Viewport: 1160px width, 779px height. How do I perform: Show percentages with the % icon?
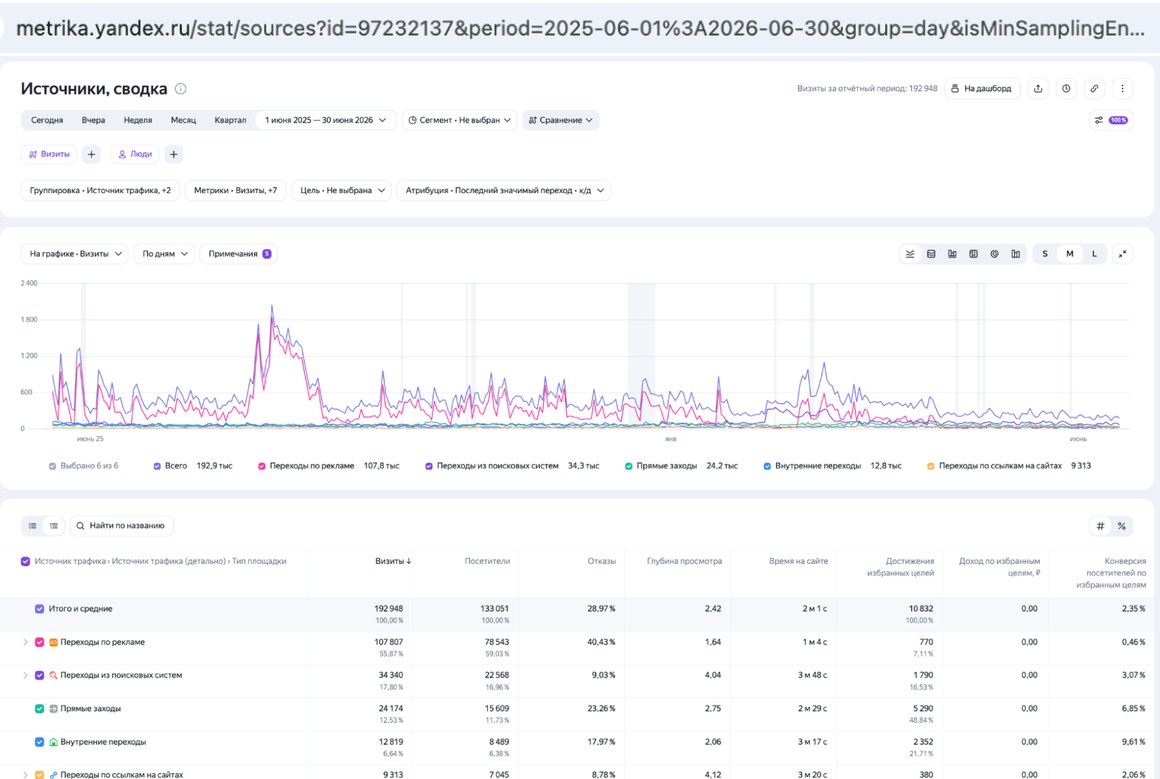[x=1122, y=526]
